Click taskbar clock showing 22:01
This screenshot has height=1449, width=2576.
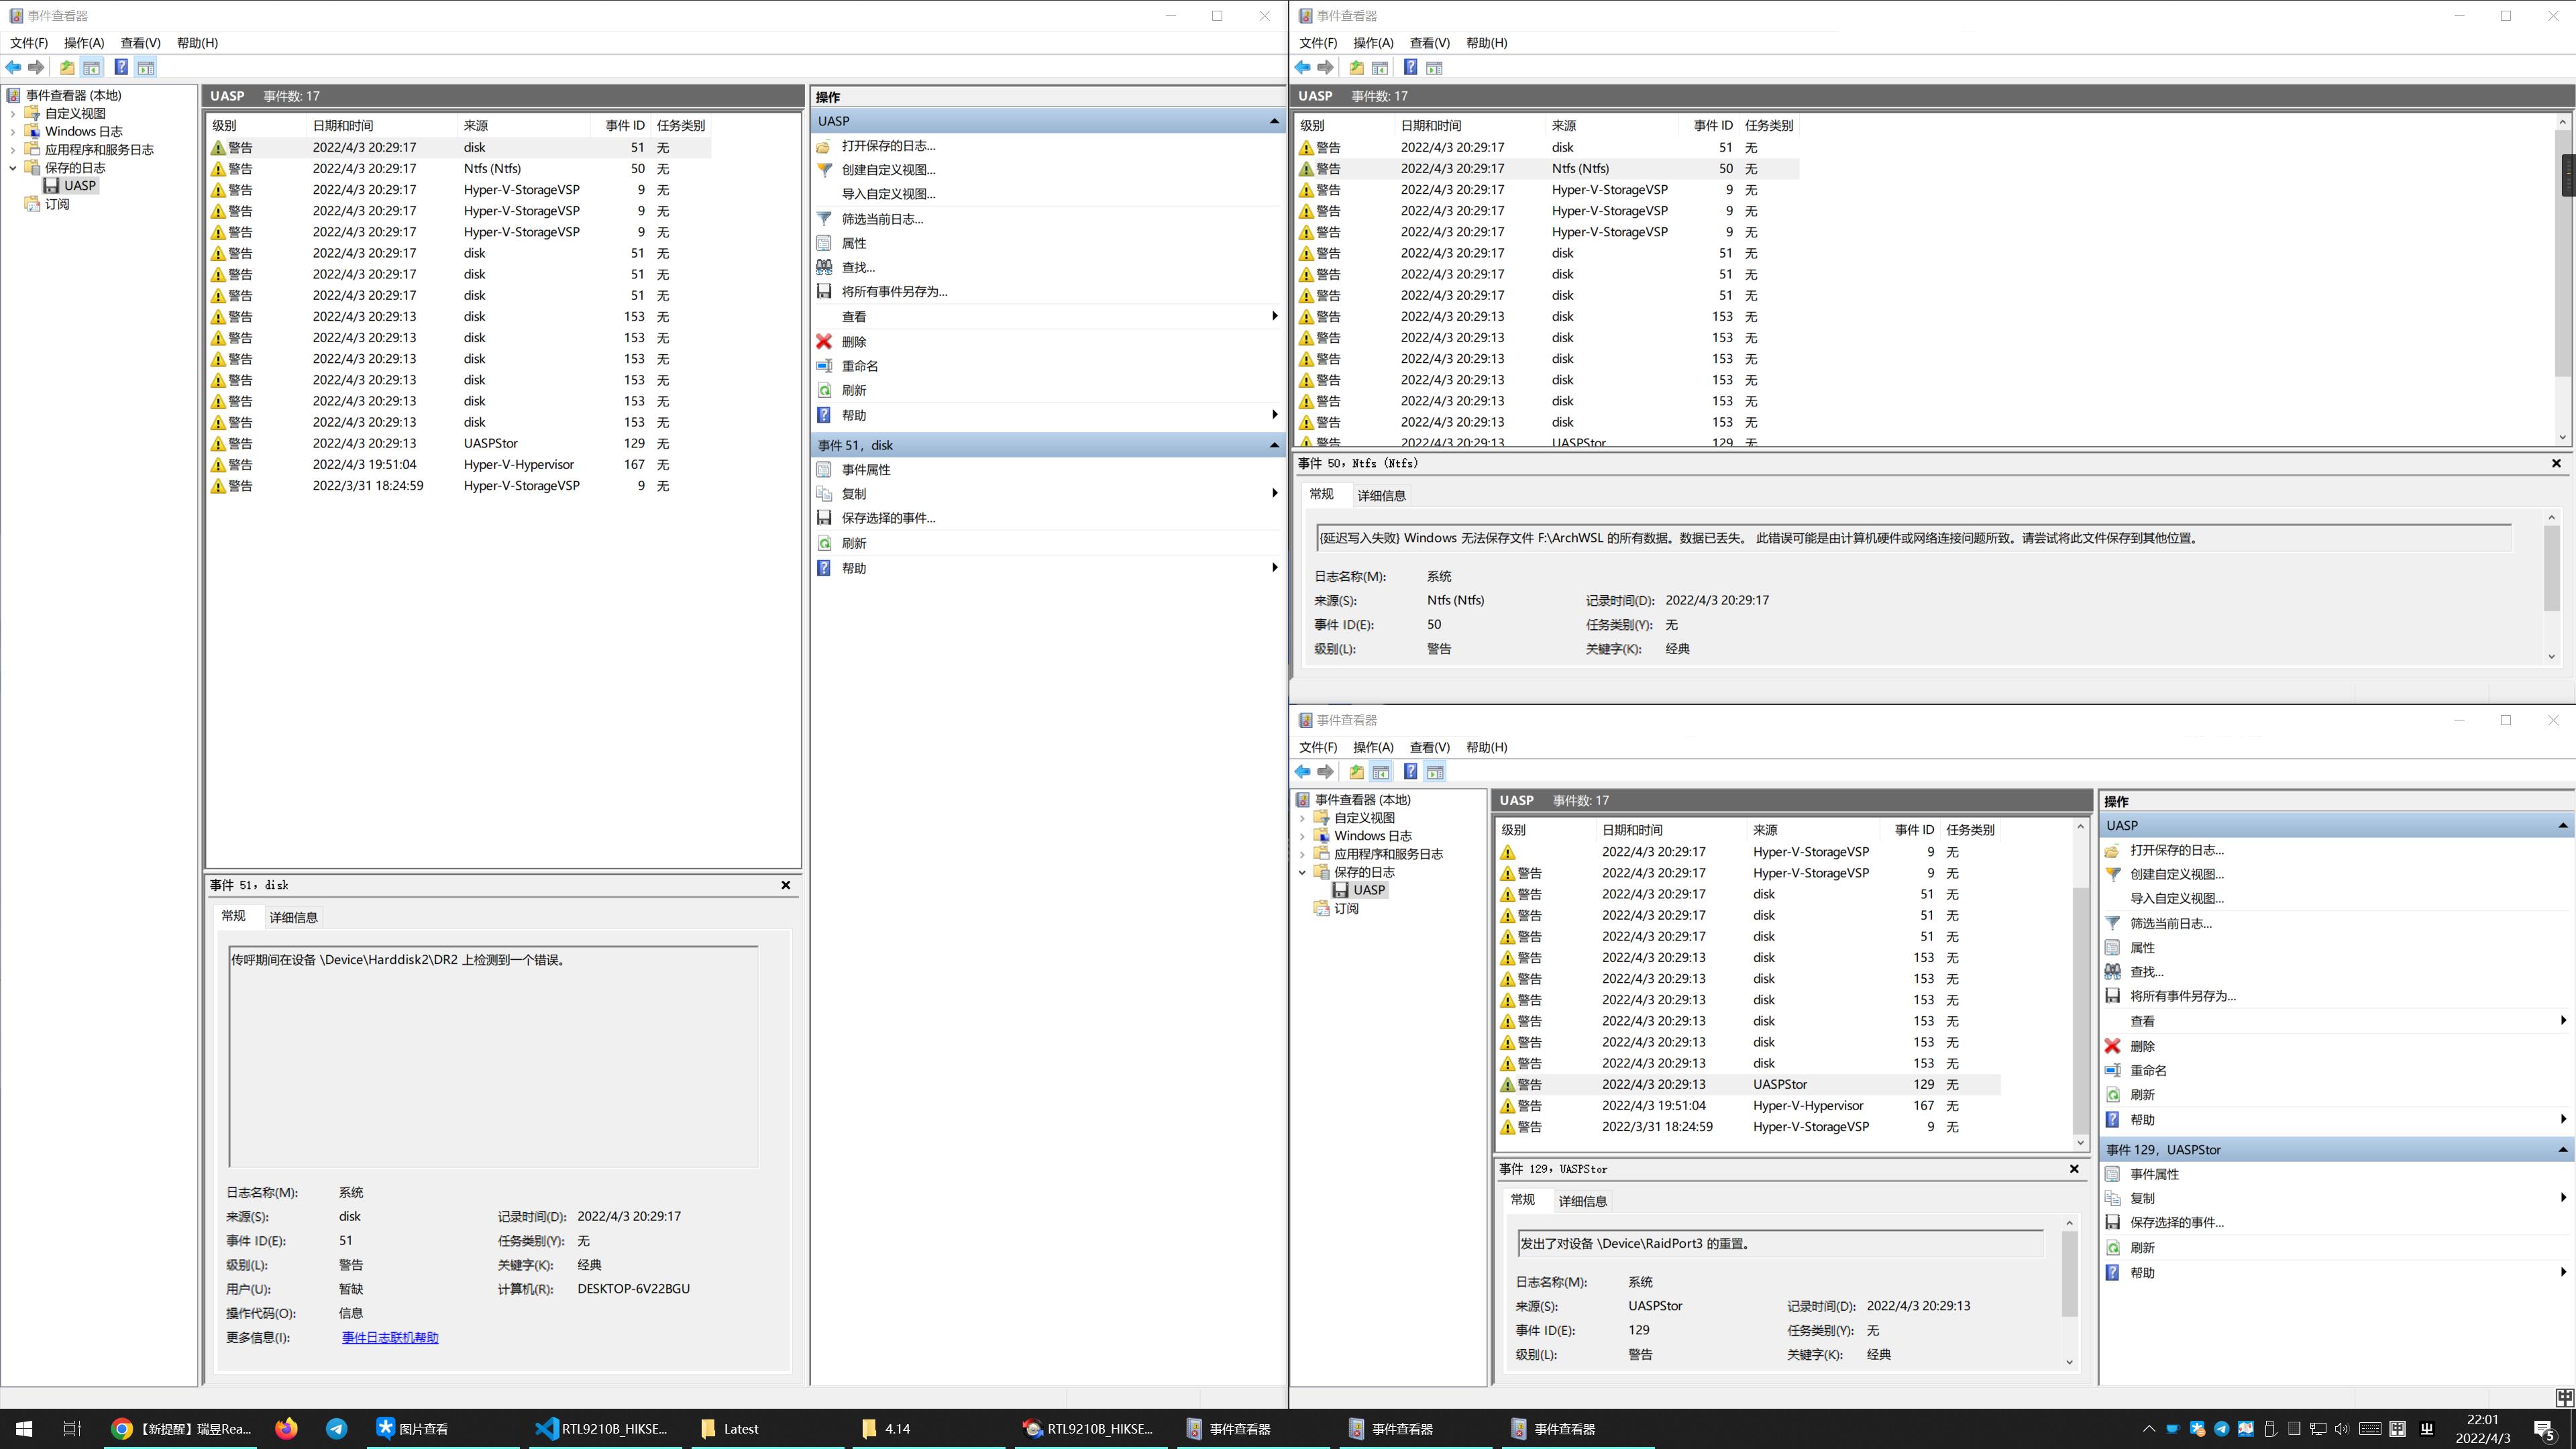(2482, 1428)
